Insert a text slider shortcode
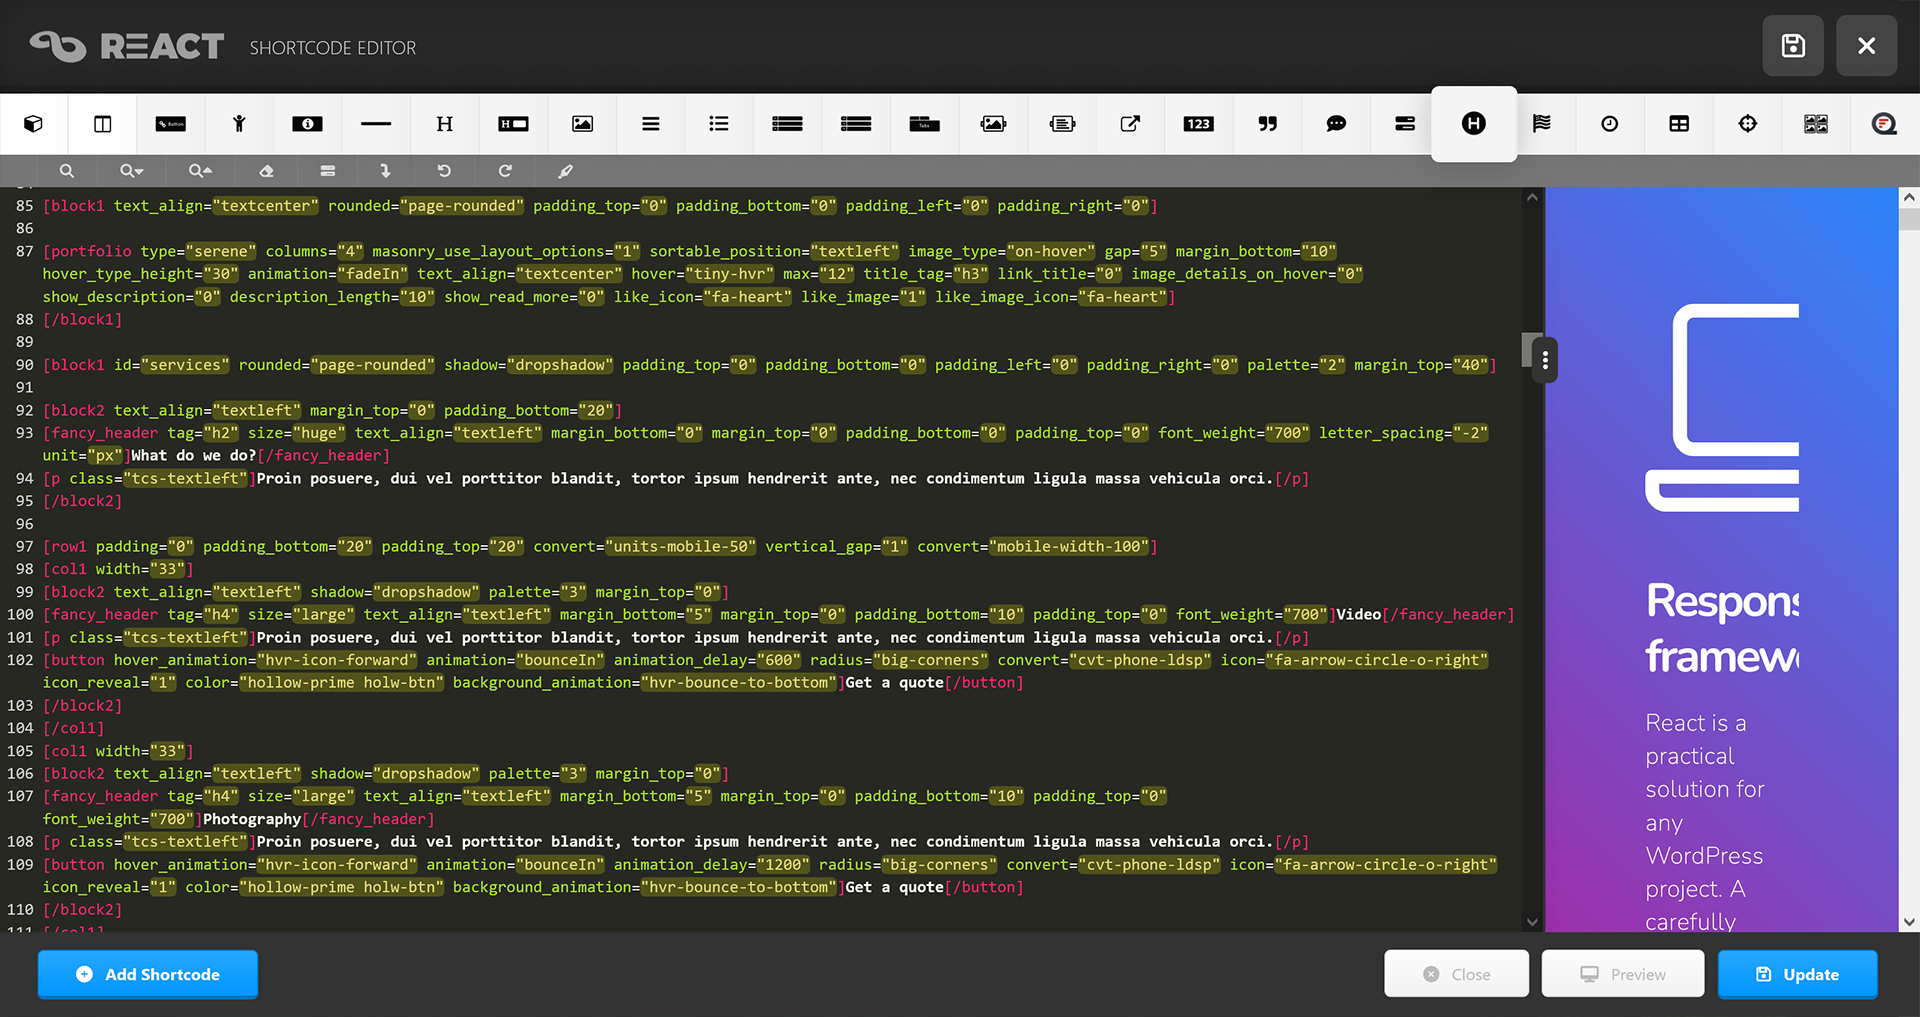Screen dimensions: 1920x1017 pos(1062,124)
